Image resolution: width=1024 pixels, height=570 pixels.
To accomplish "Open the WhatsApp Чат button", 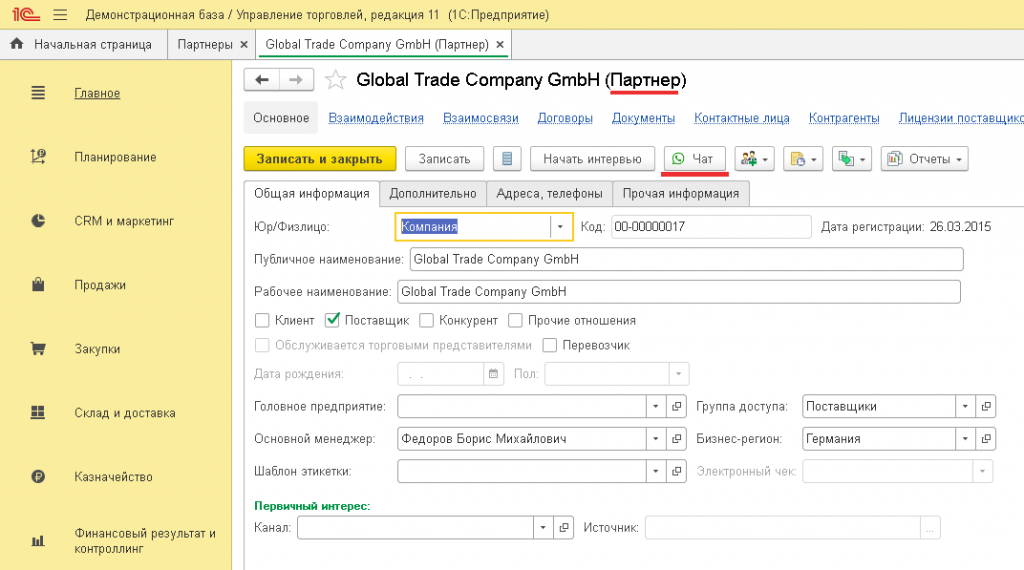I will click(x=695, y=159).
